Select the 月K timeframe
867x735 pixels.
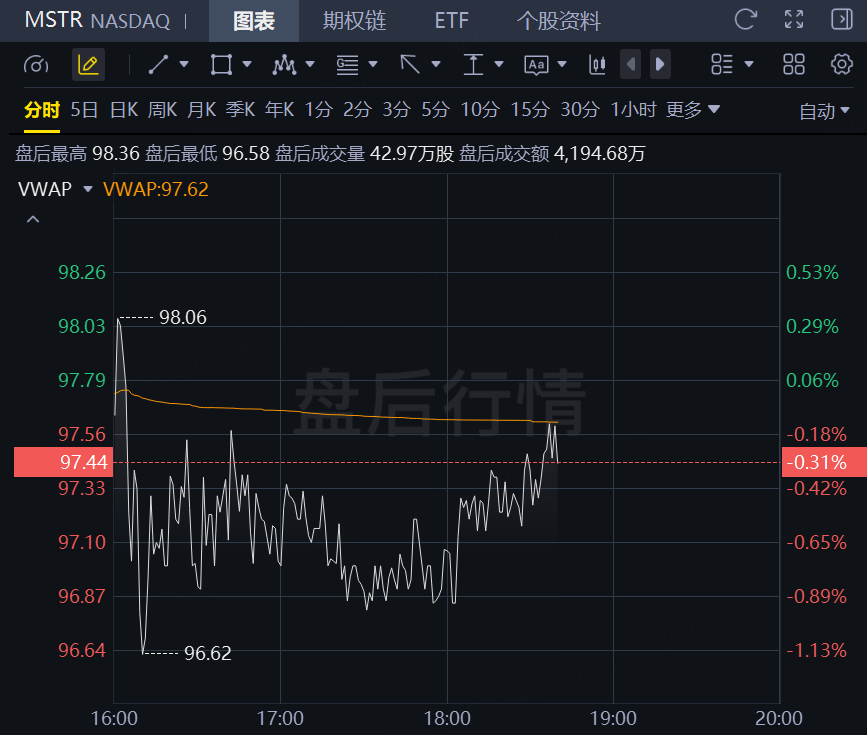tap(201, 110)
